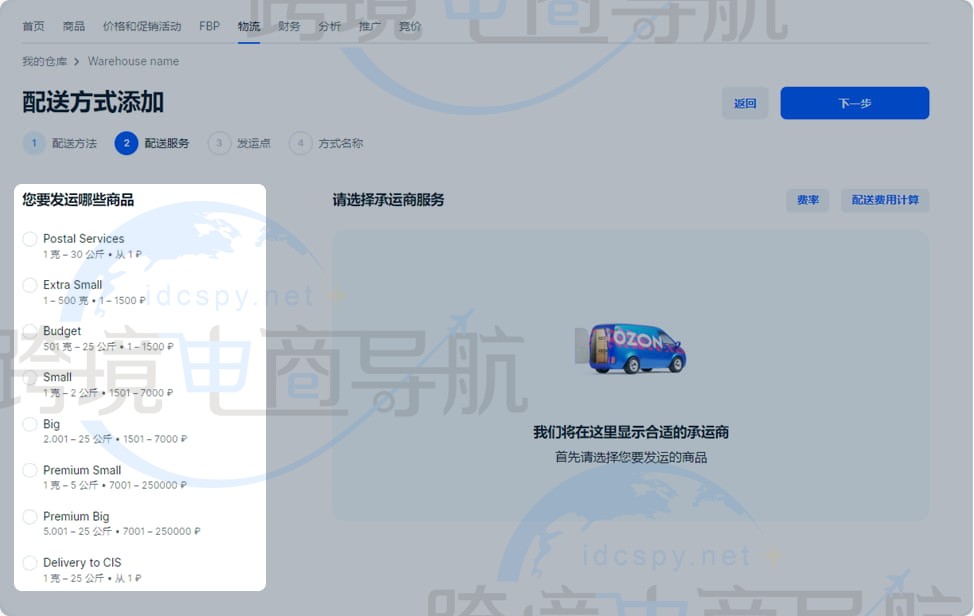
Task: Select the Premium Big option
Action: [x=30, y=516]
